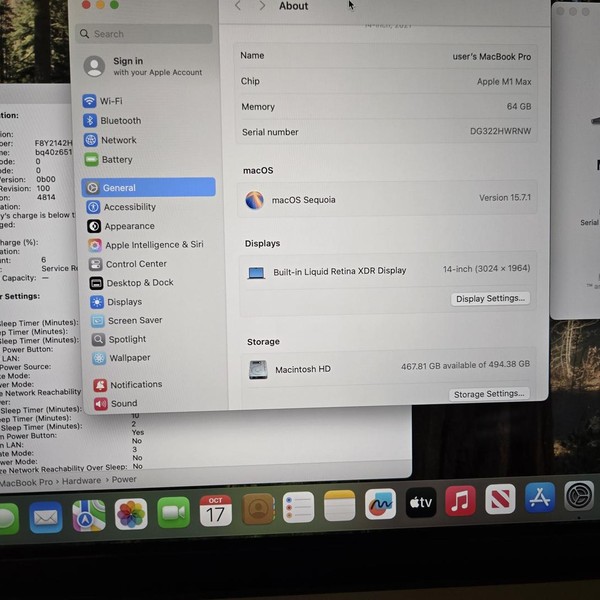The height and width of the screenshot is (600, 600).
Task: Open the Desktop & Dock icon
Action: [96, 283]
